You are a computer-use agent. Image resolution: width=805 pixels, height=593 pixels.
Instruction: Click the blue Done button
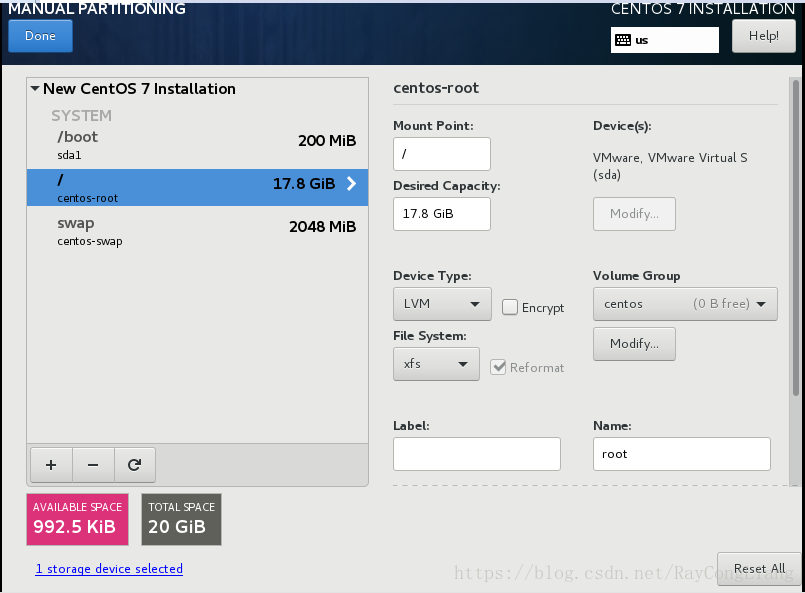coord(41,36)
